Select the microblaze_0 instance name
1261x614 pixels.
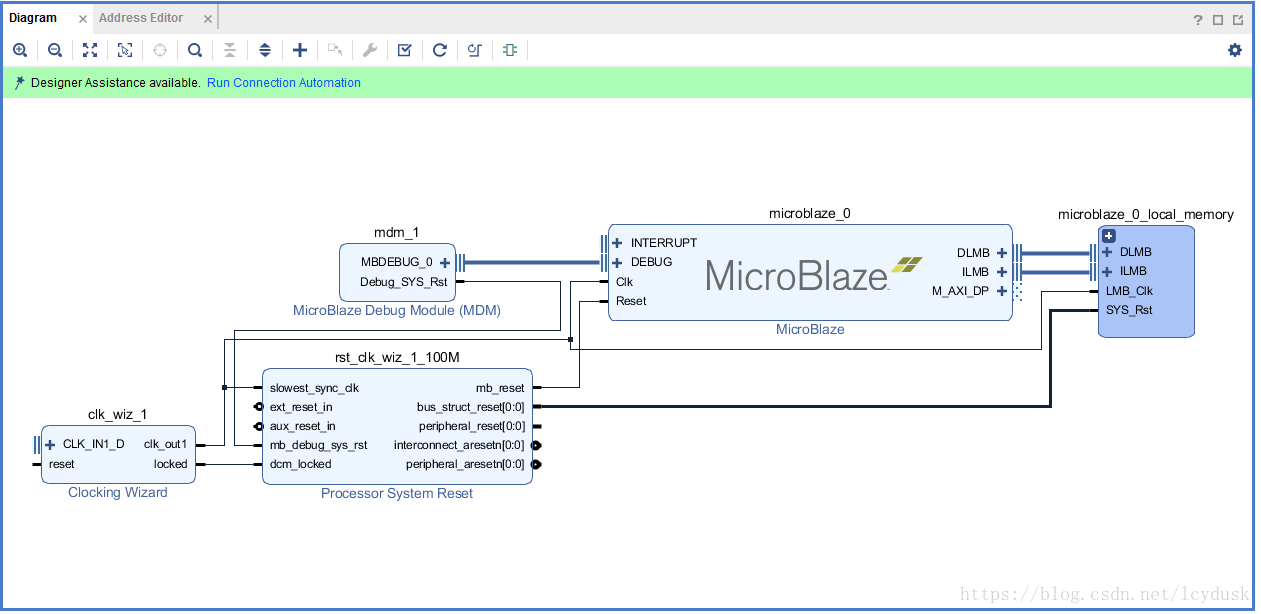tap(810, 213)
